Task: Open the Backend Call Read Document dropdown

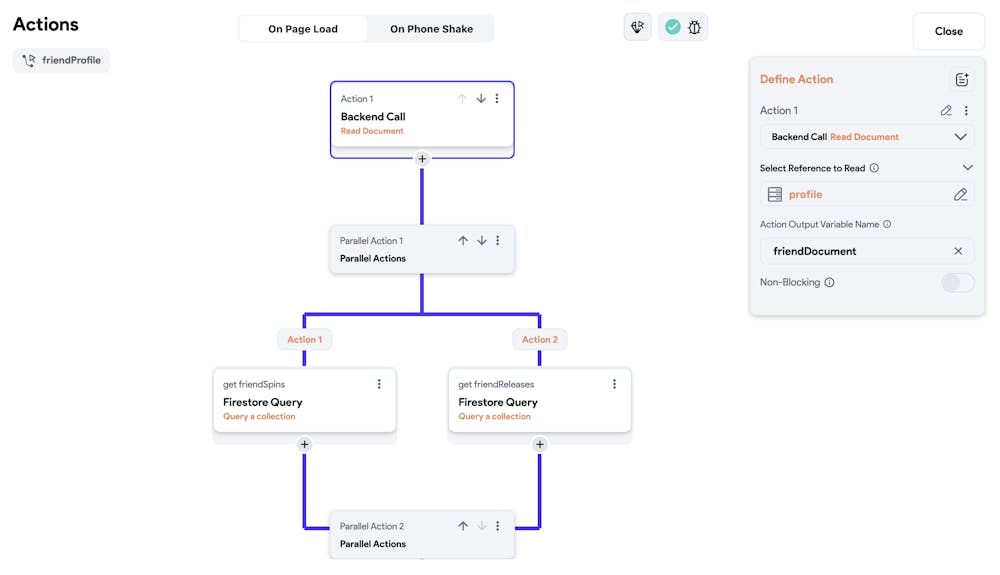Action: coord(866,137)
